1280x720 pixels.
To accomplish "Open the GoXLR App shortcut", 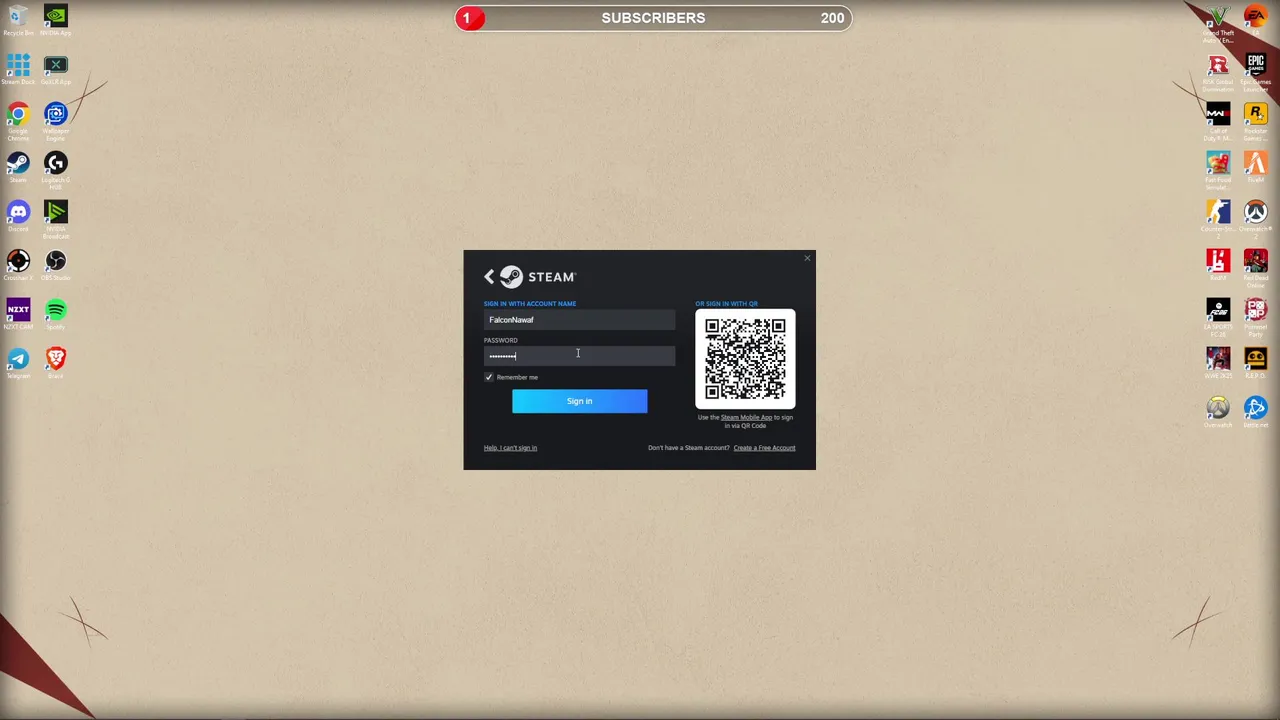I will click(x=56, y=69).
